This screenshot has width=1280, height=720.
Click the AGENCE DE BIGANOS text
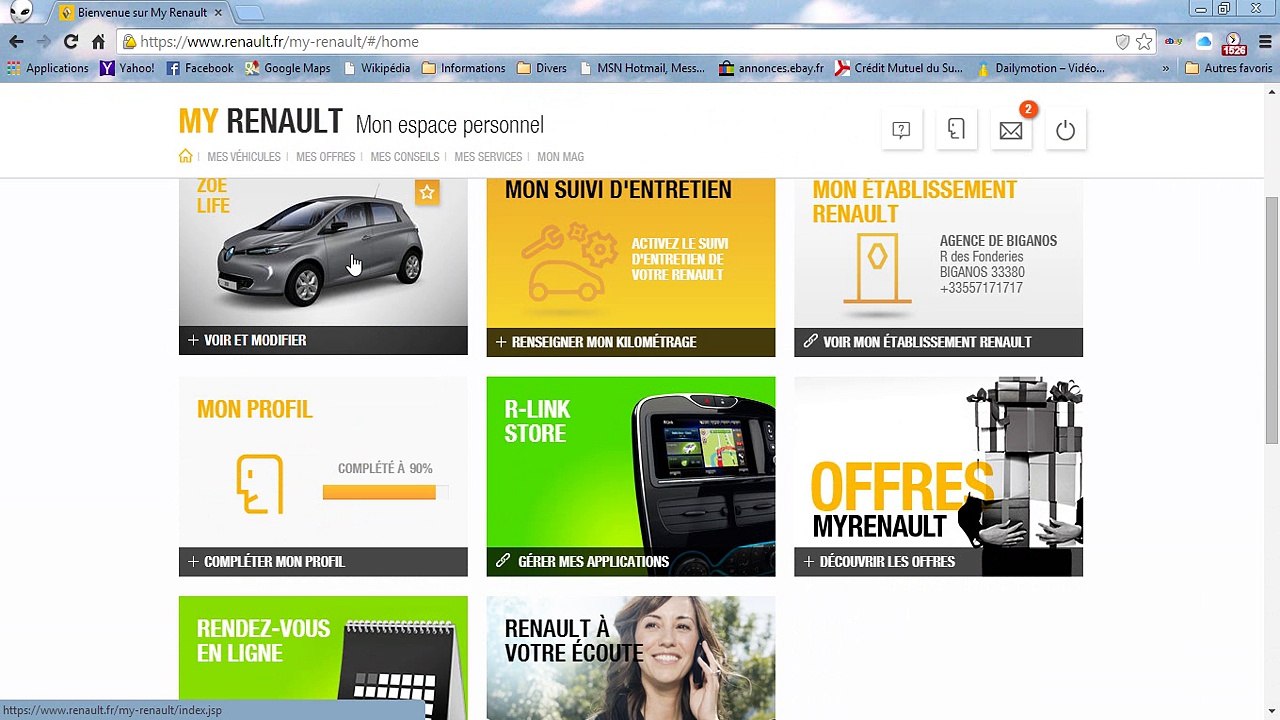tap(998, 241)
